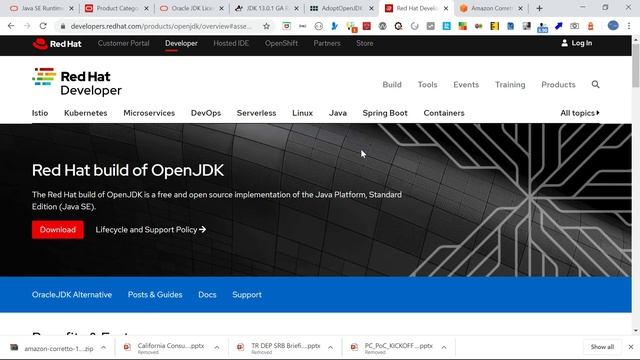Click the Log In user icon
This screenshot has width=640, height=360.
[564, 43]
